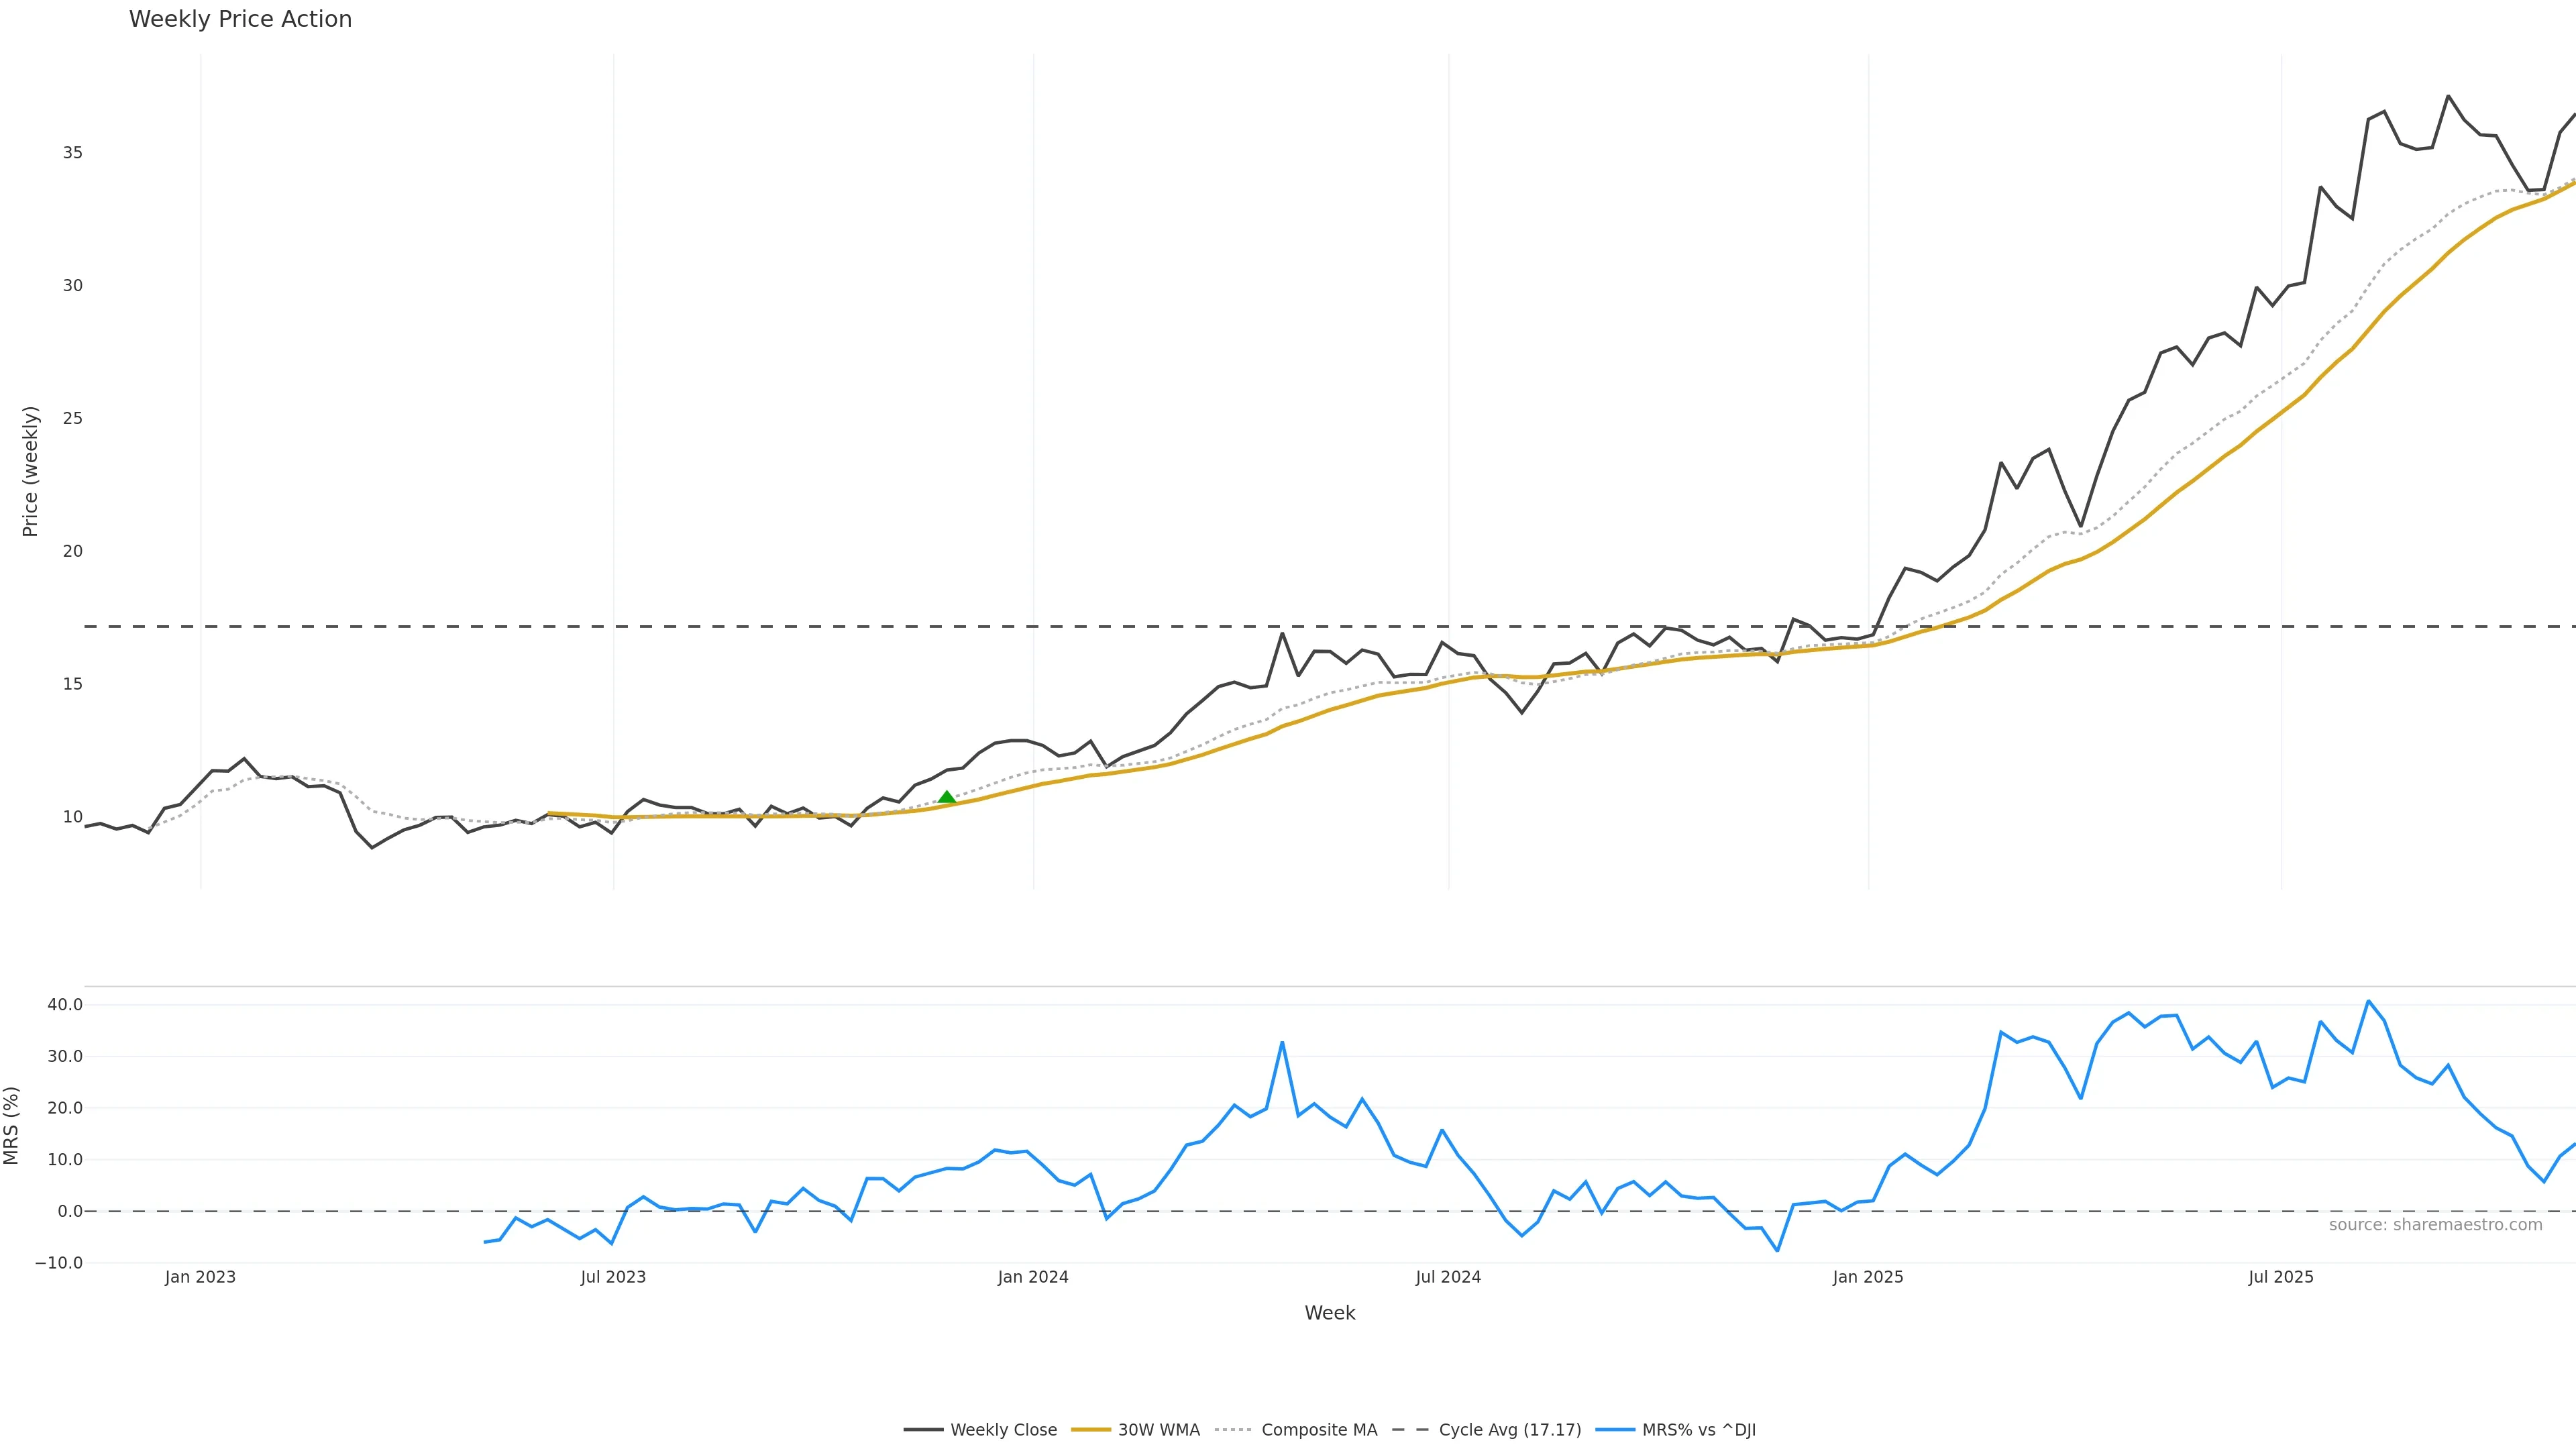Click the Jul 2024 x-axis tick label
This screenshot has height=1449, width=2576.
pyautogui.click(x=1448, y=1277)
